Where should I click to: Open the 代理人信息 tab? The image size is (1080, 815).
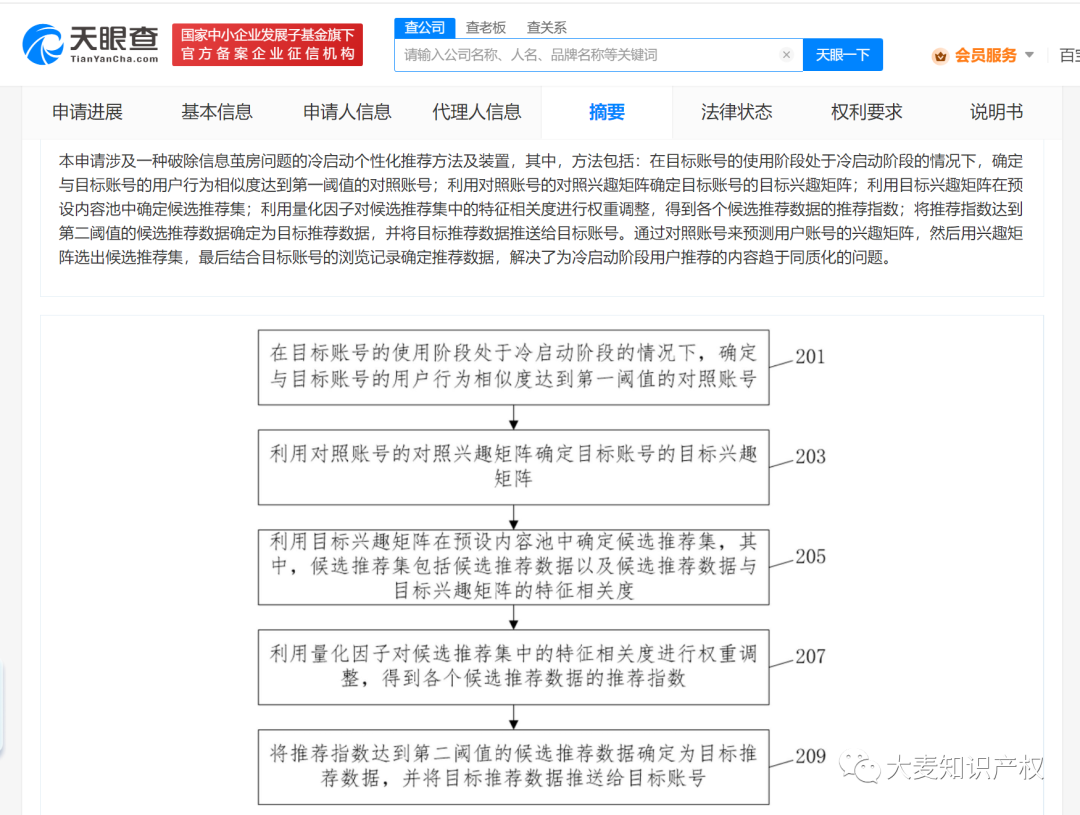click(477, 113)
